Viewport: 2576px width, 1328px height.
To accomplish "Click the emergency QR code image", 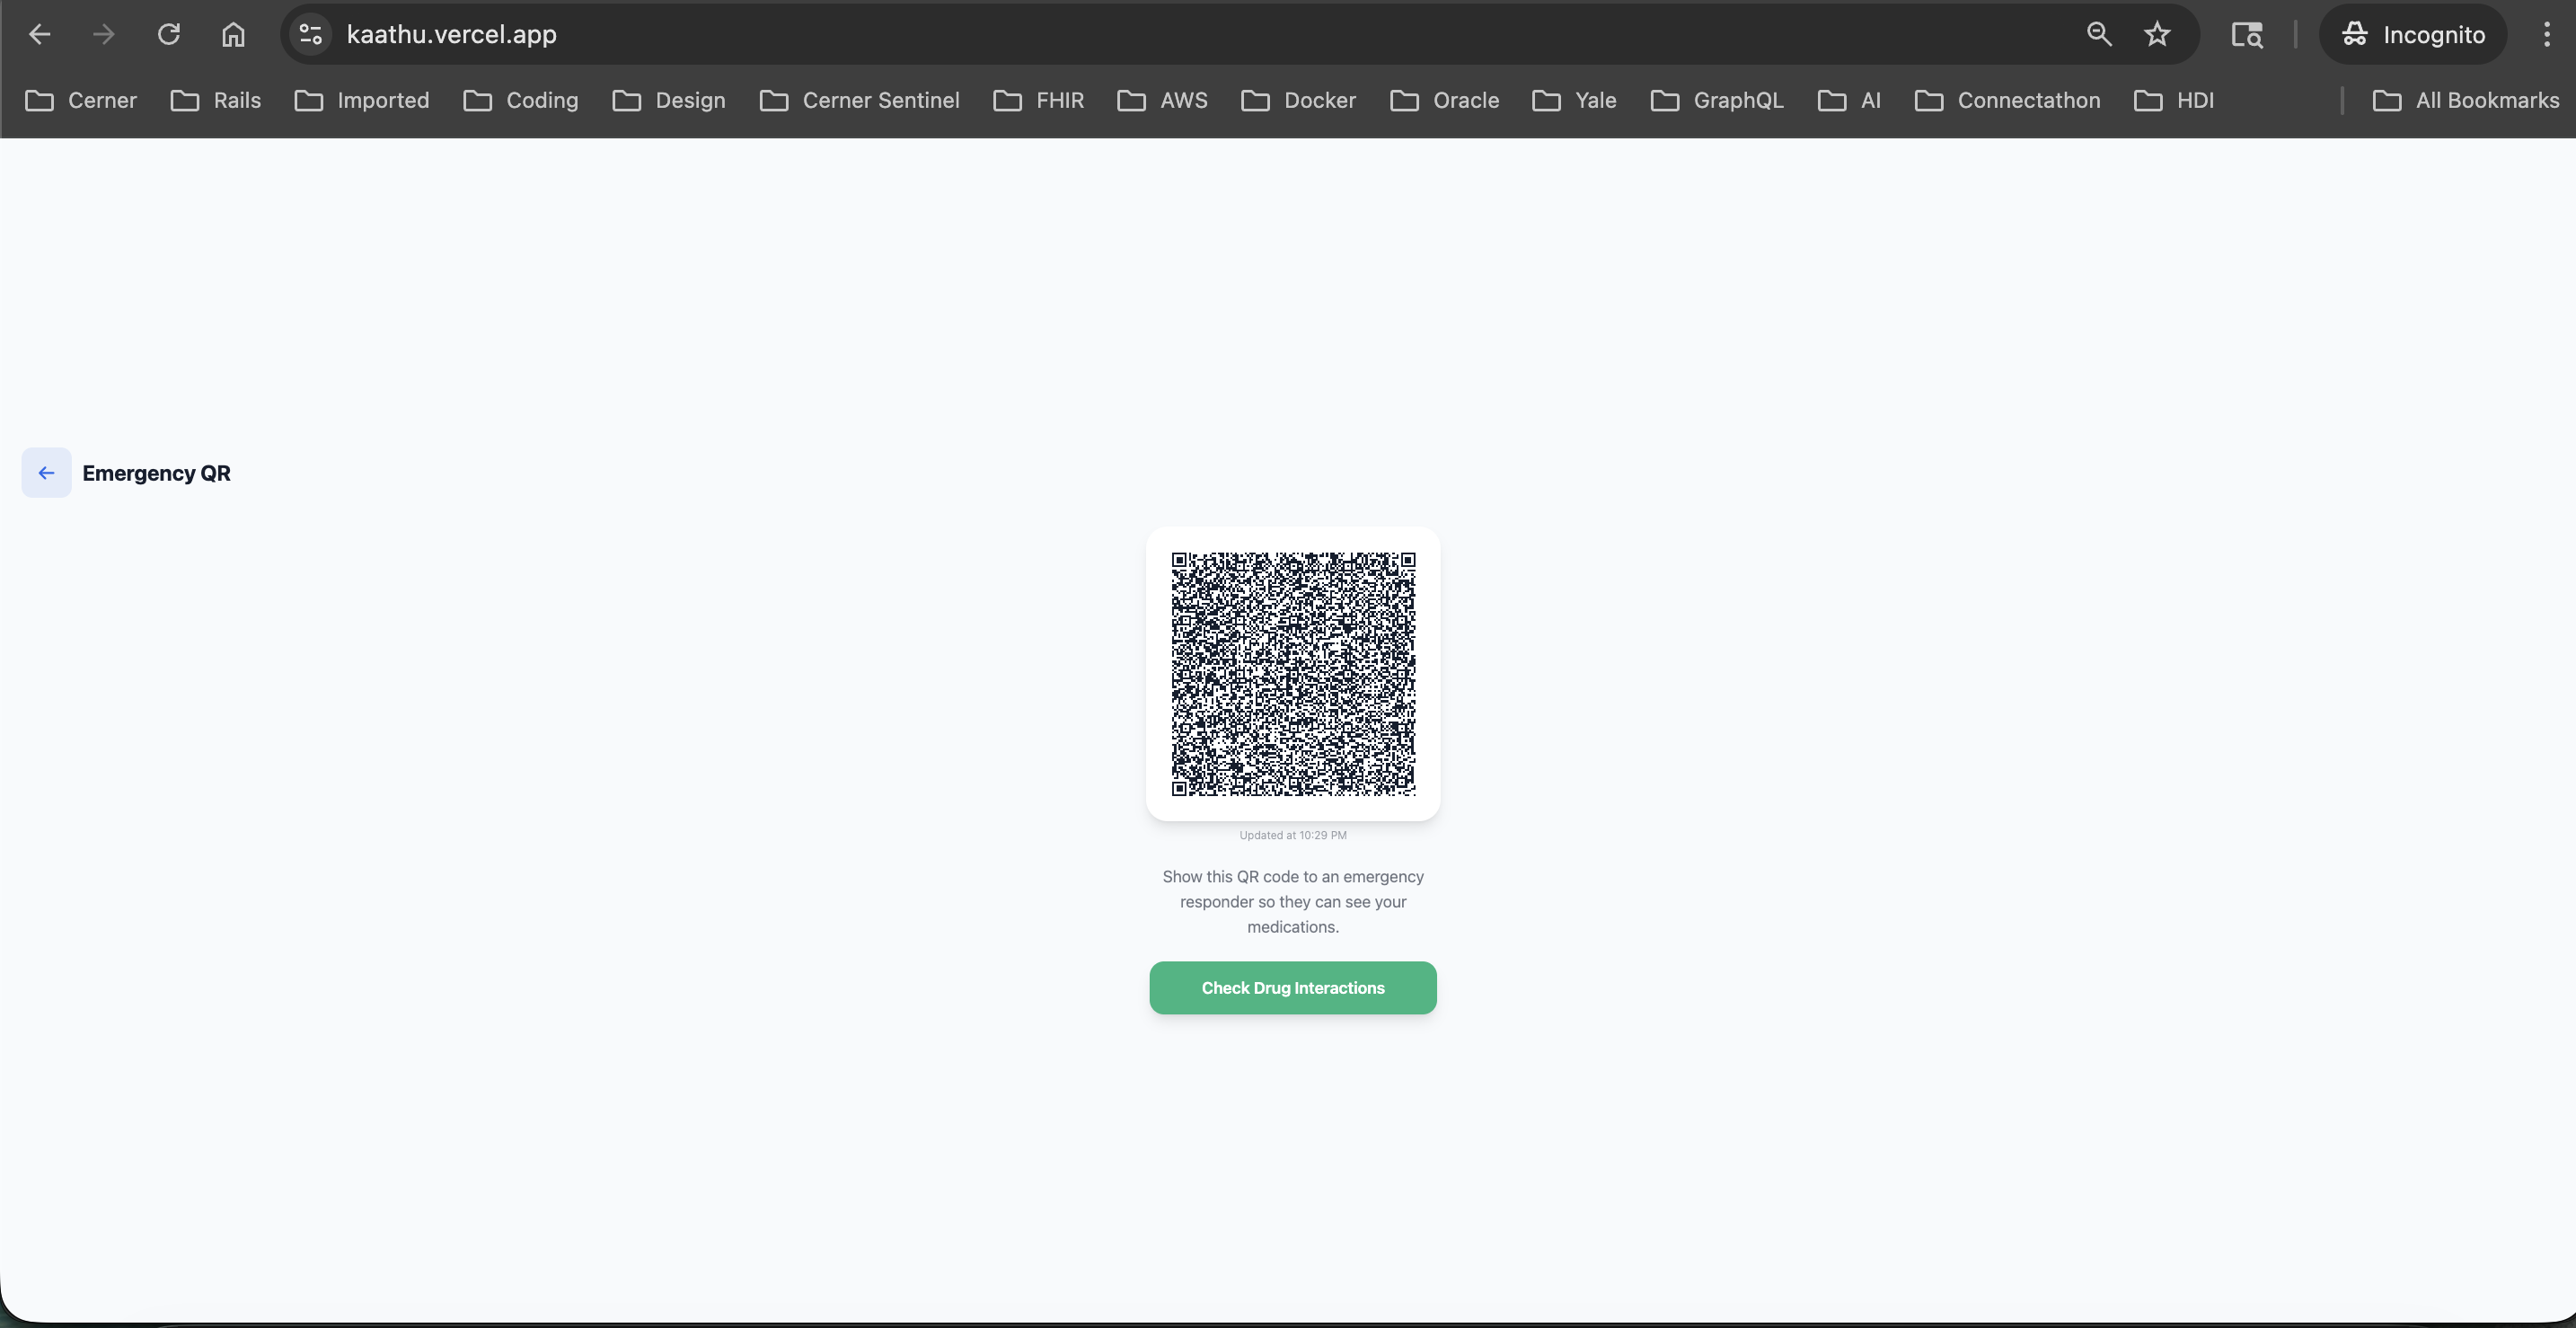I will [1293, 674].
